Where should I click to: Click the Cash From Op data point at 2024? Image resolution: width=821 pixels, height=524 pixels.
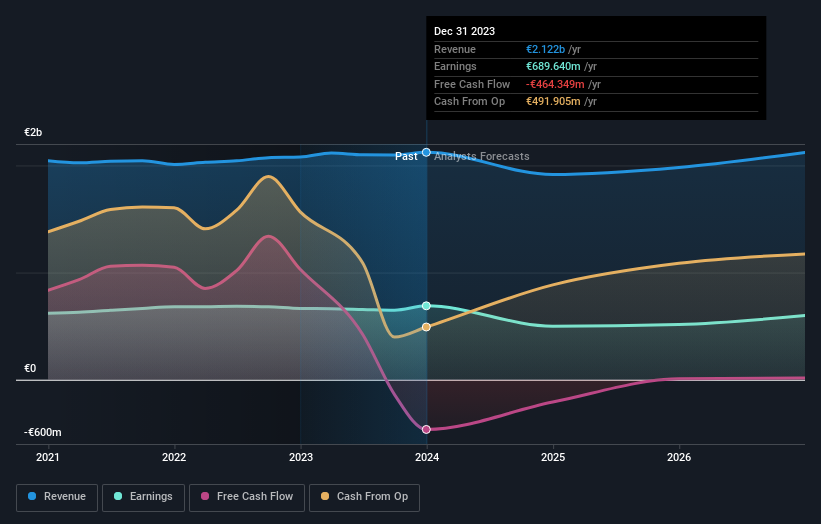click(426, 327)
